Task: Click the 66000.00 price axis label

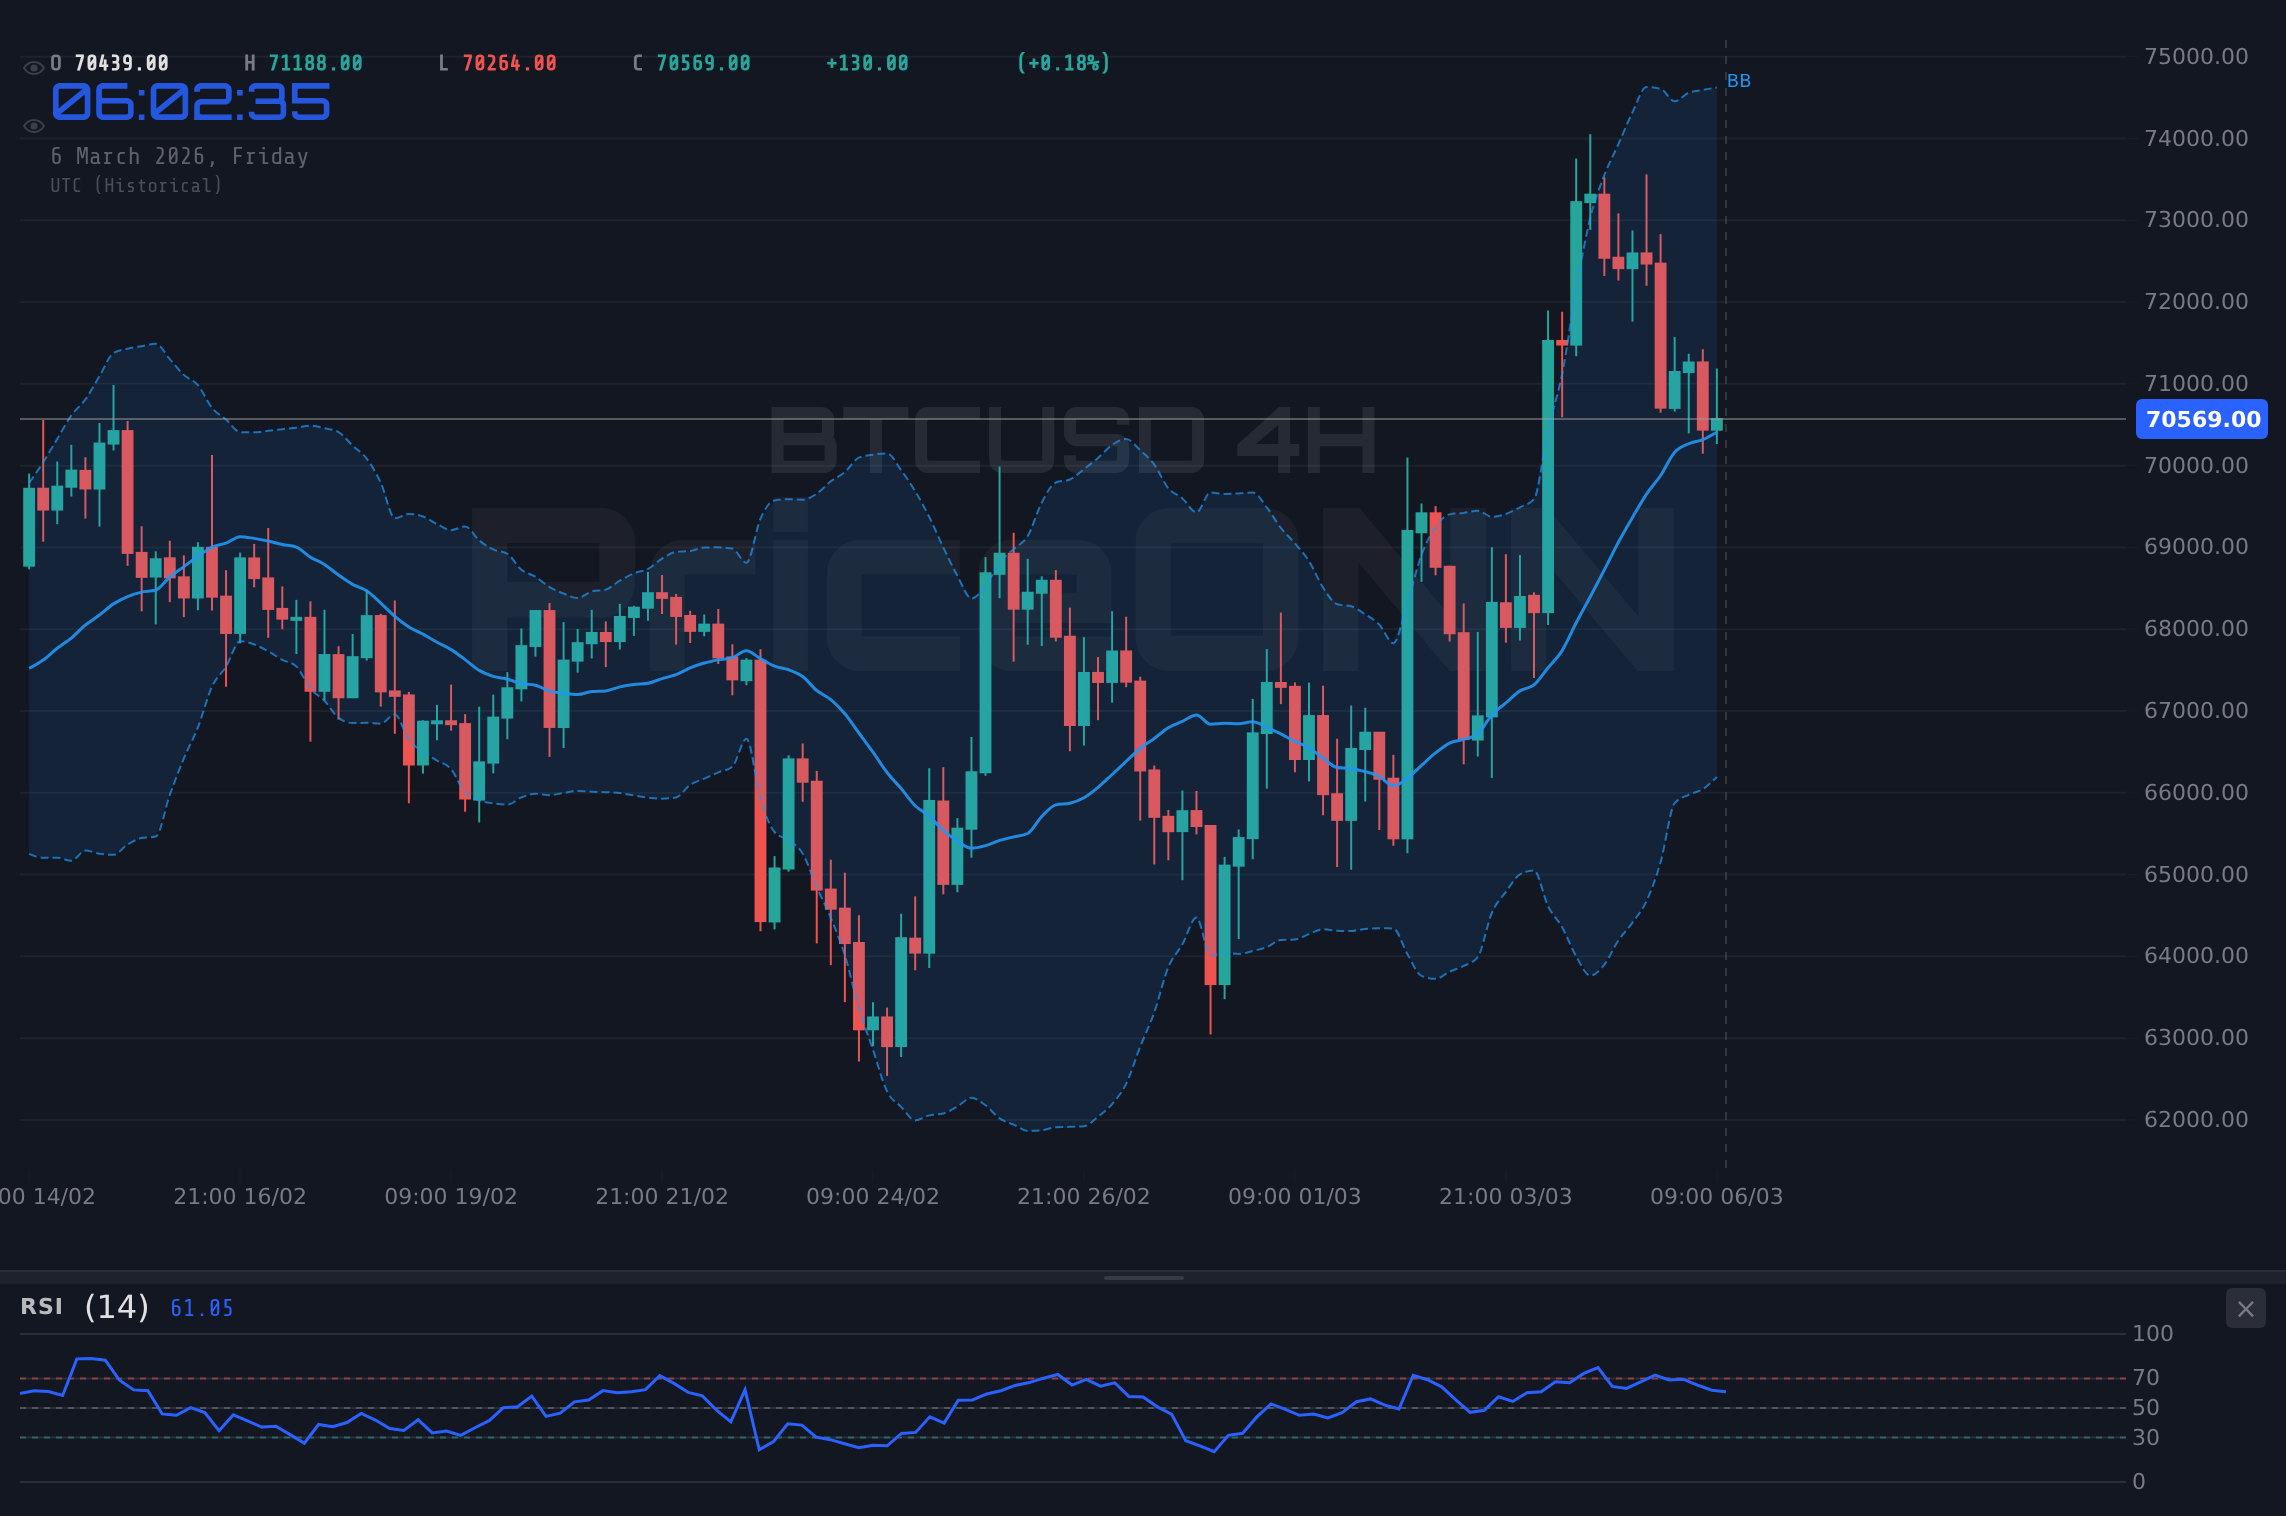Action: click(x=2196, y=792)
